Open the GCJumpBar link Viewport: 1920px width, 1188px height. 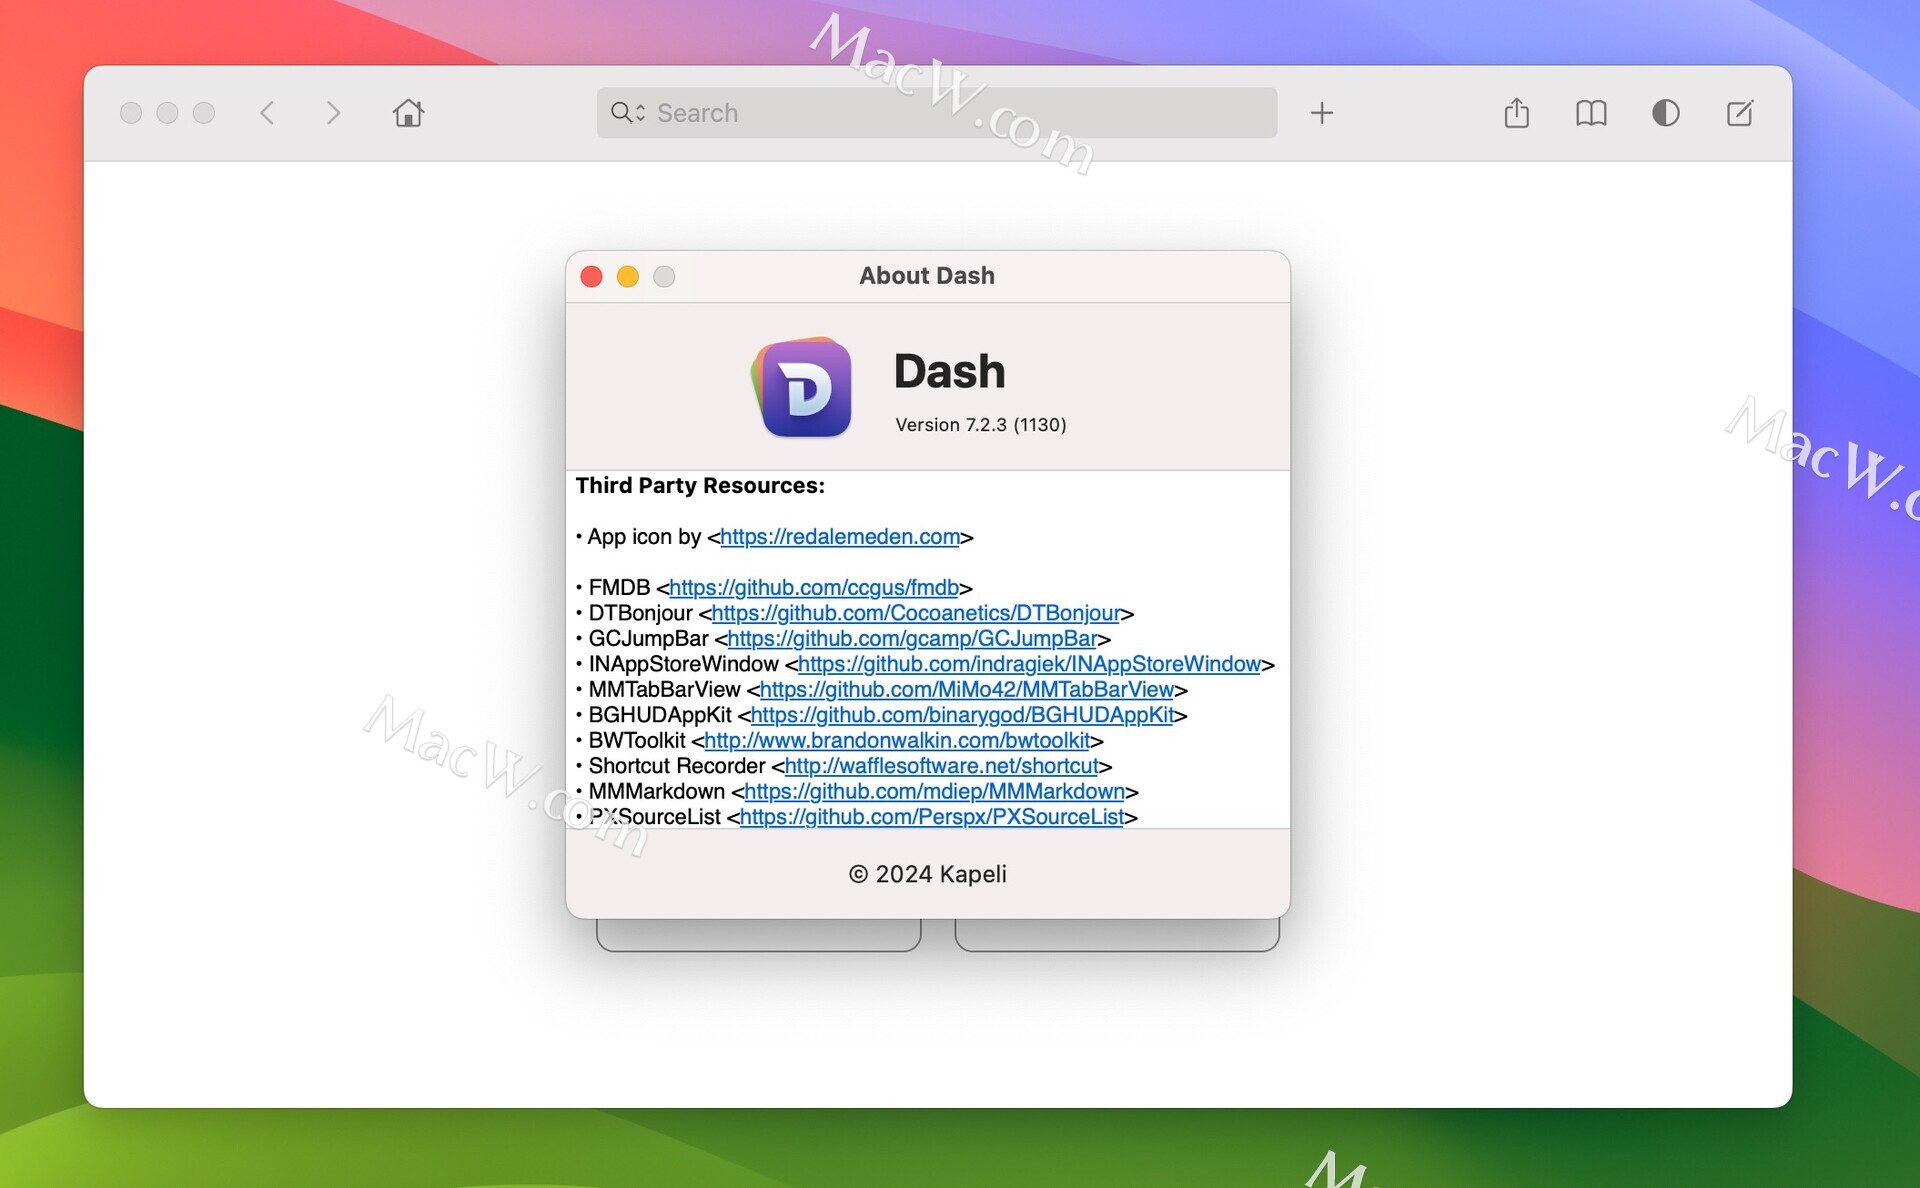(x=913, y=639)
